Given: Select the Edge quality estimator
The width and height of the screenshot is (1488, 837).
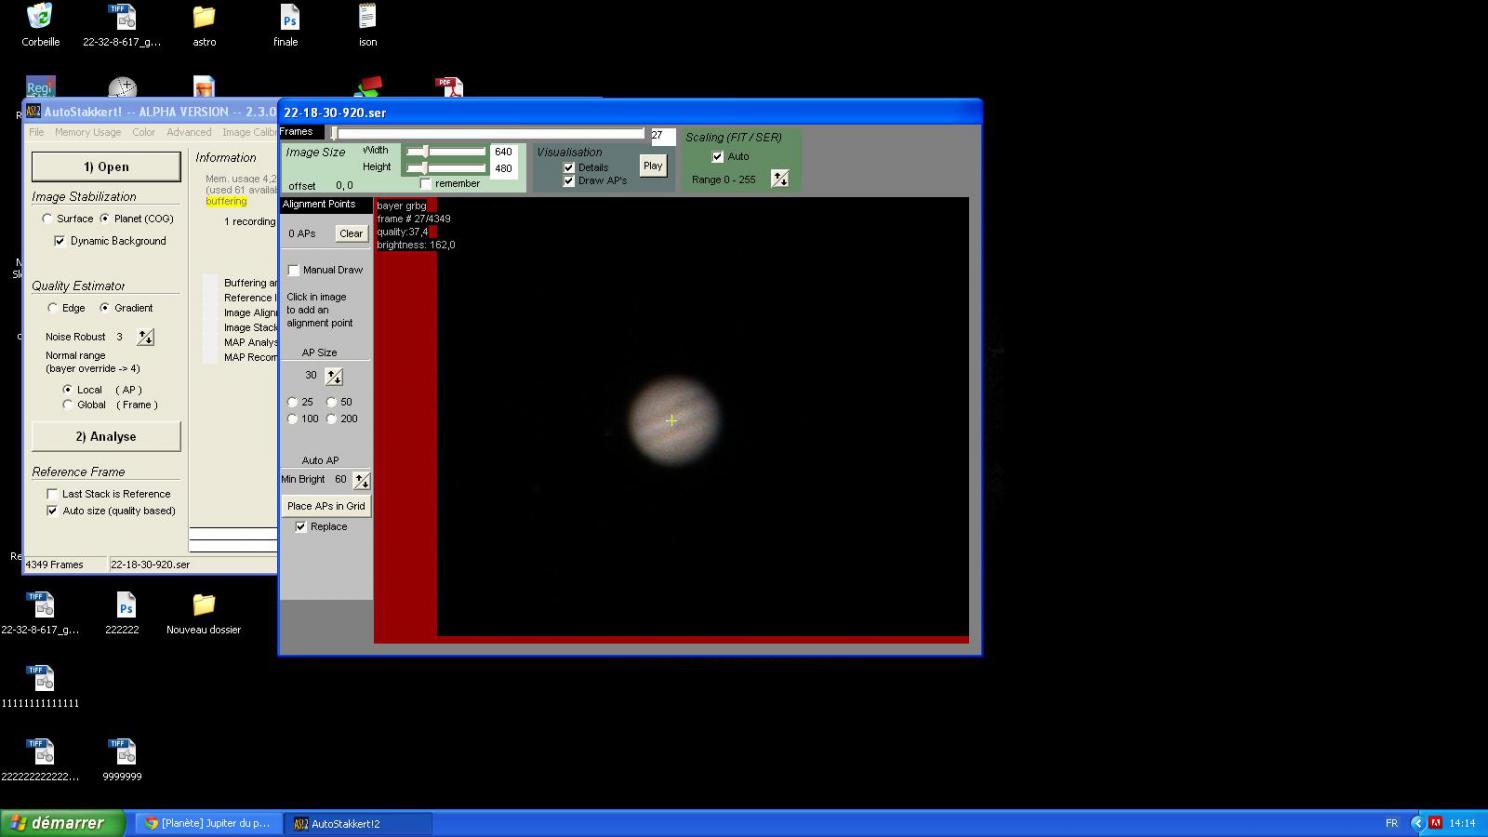Looking at the screenshot, I should (x=53, y=308).
